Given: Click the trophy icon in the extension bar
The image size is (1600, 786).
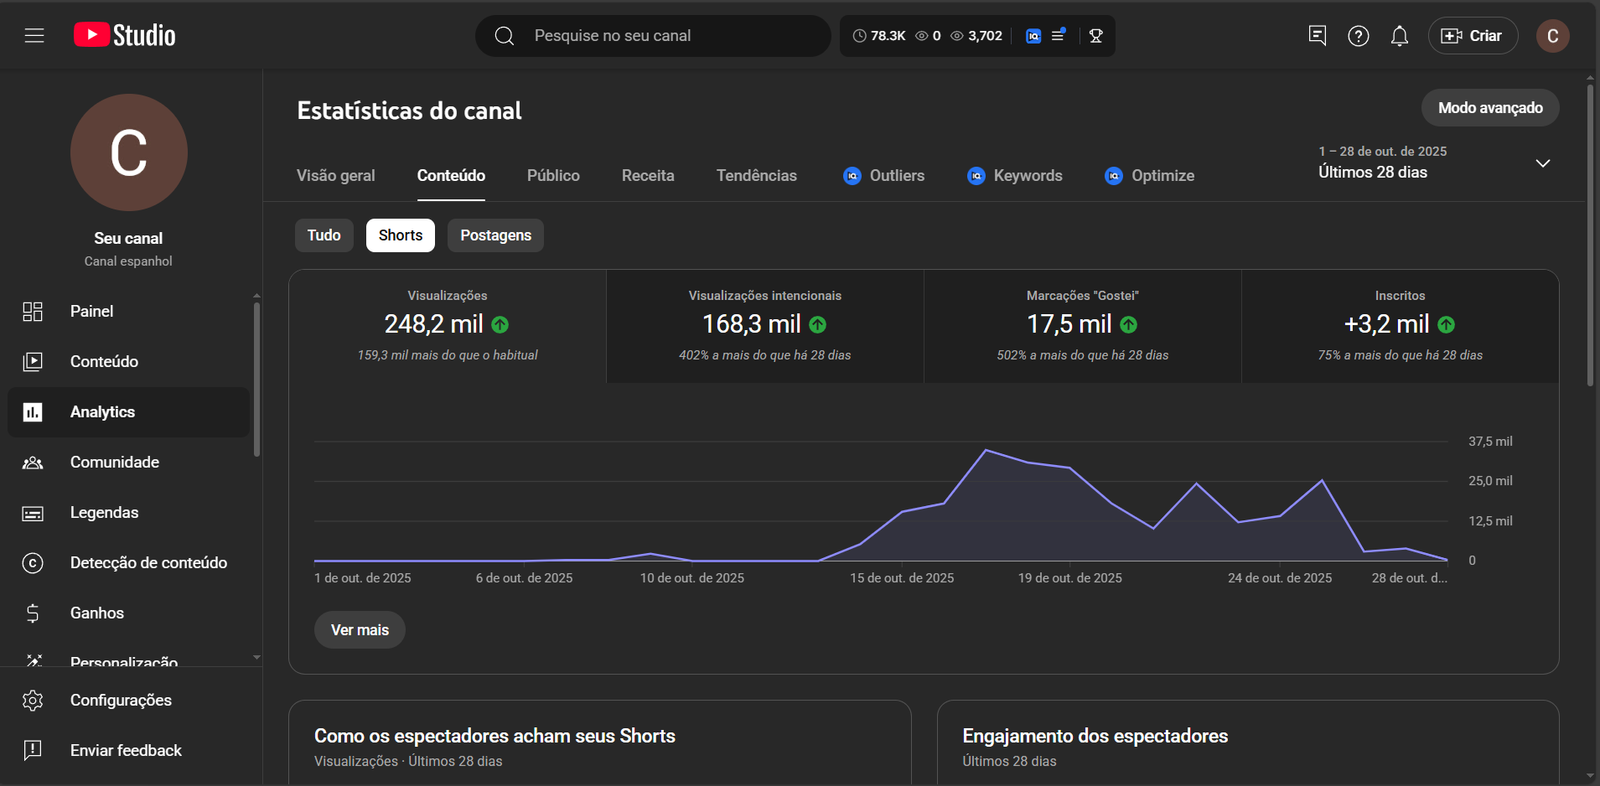Looking at the screenshot, I should (1096, 36).
